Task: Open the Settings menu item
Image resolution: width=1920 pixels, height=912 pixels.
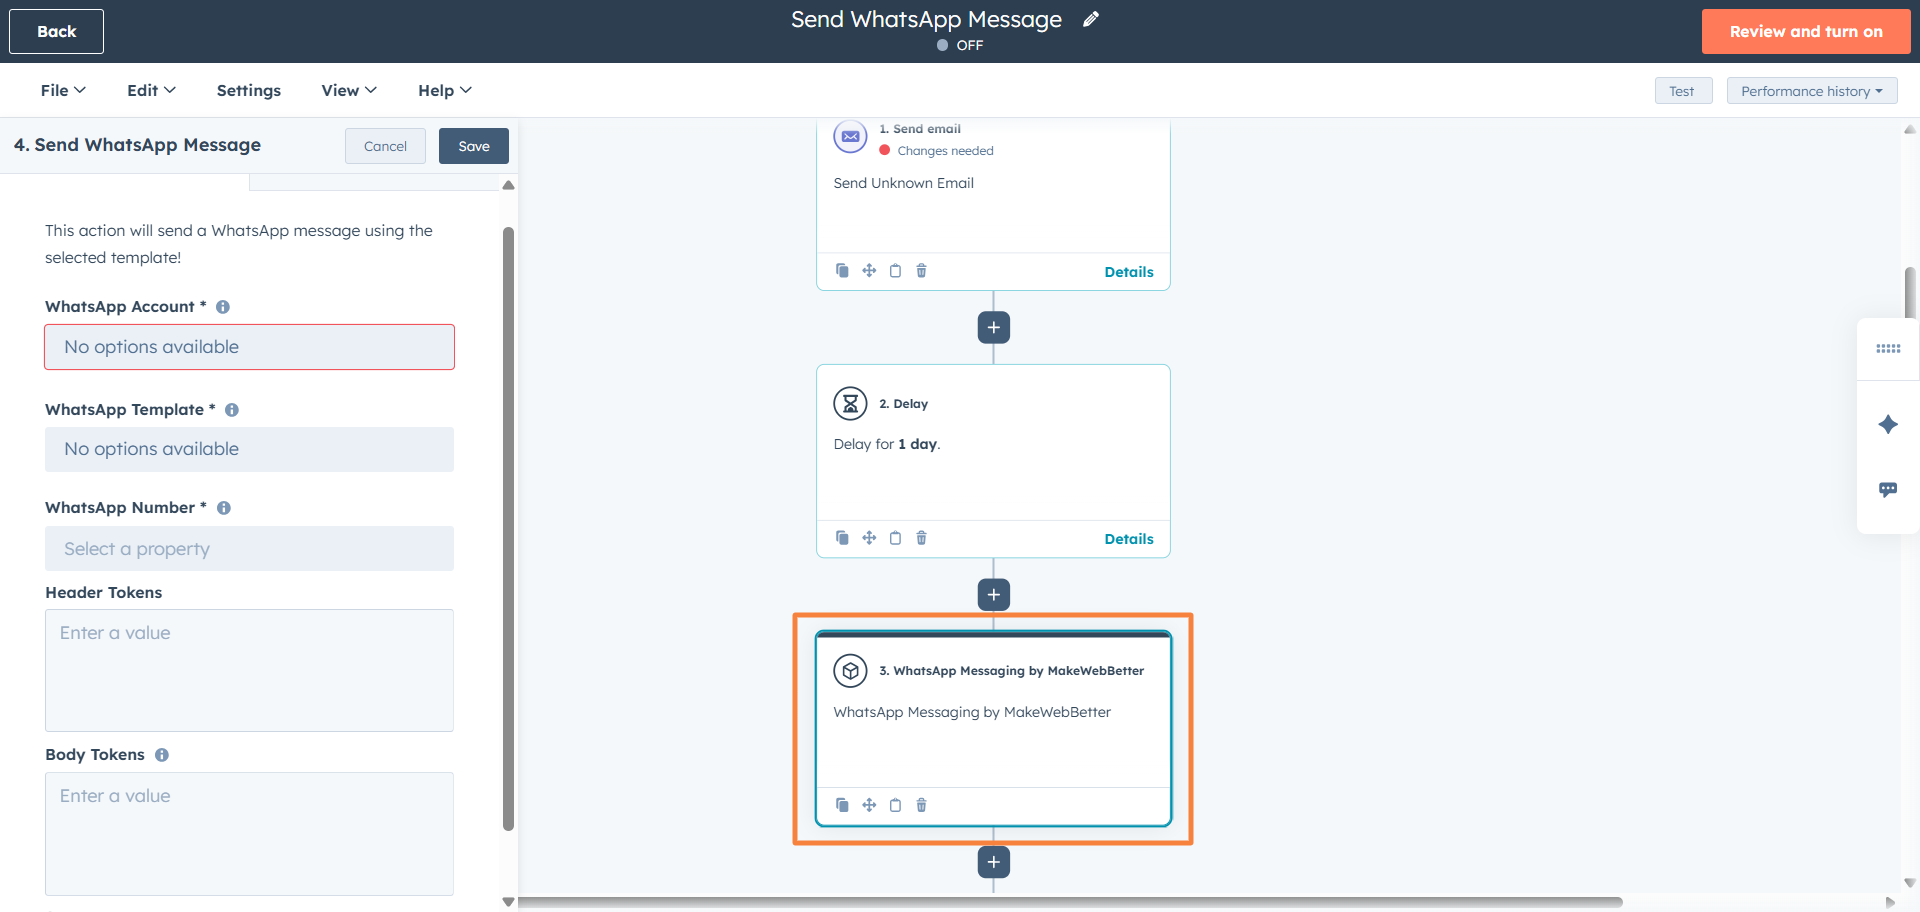Action: pos(249,90)
